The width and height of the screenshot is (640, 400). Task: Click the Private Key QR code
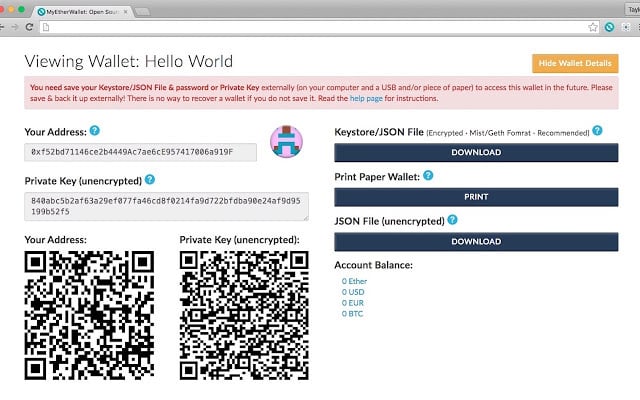click(244, 316)
